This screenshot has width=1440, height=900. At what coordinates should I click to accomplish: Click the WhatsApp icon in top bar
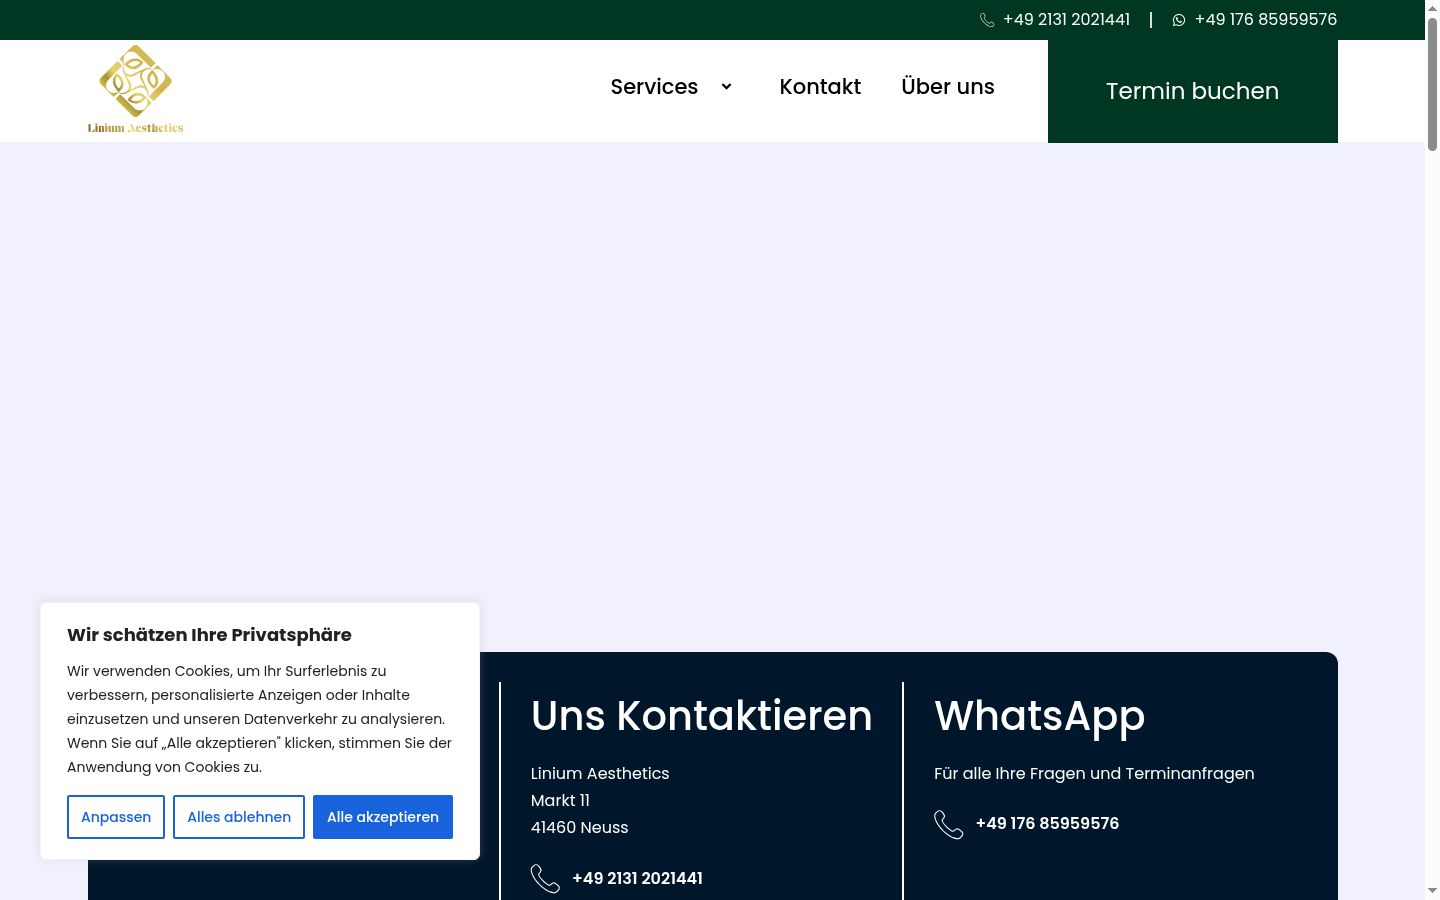(1179, 20)
